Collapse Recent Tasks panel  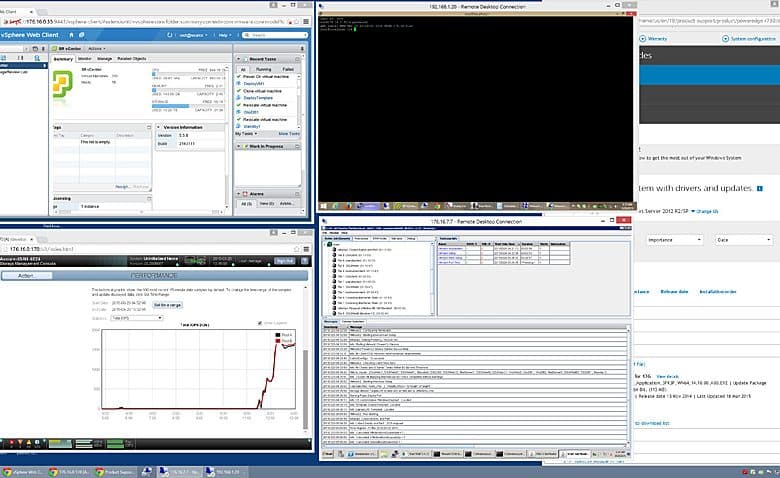coord(238,59)
